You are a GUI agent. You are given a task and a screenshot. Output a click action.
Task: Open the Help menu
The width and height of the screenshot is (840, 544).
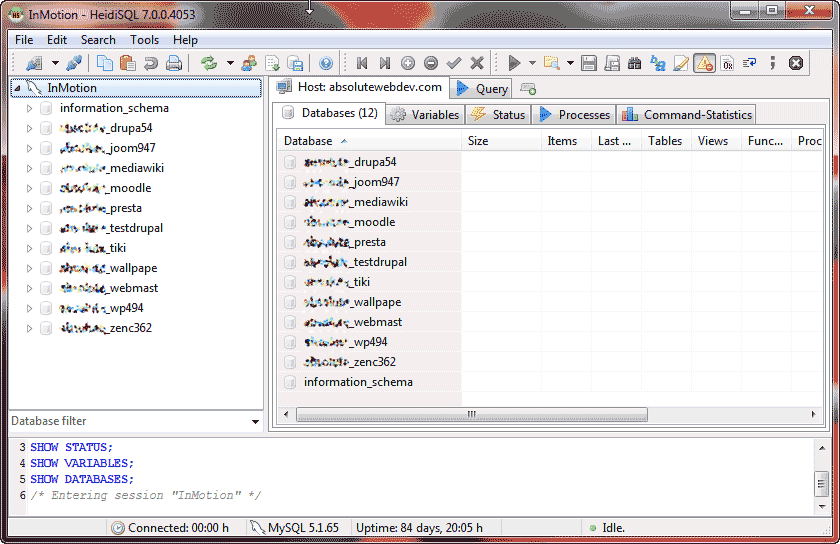coord(185,40)
